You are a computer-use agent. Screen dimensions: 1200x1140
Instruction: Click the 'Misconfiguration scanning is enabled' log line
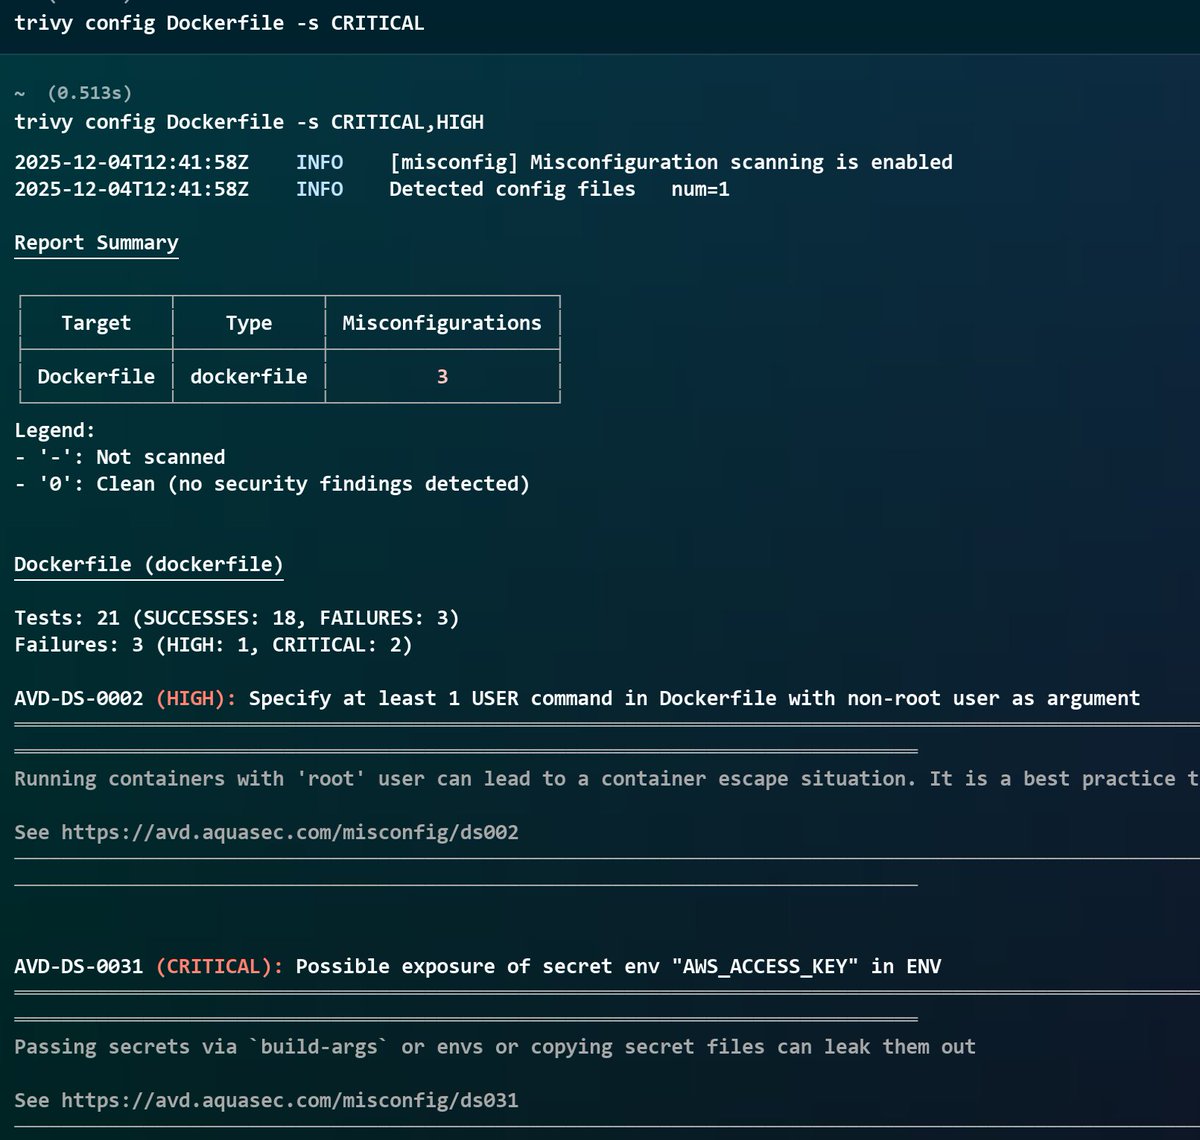coord(671,162)
